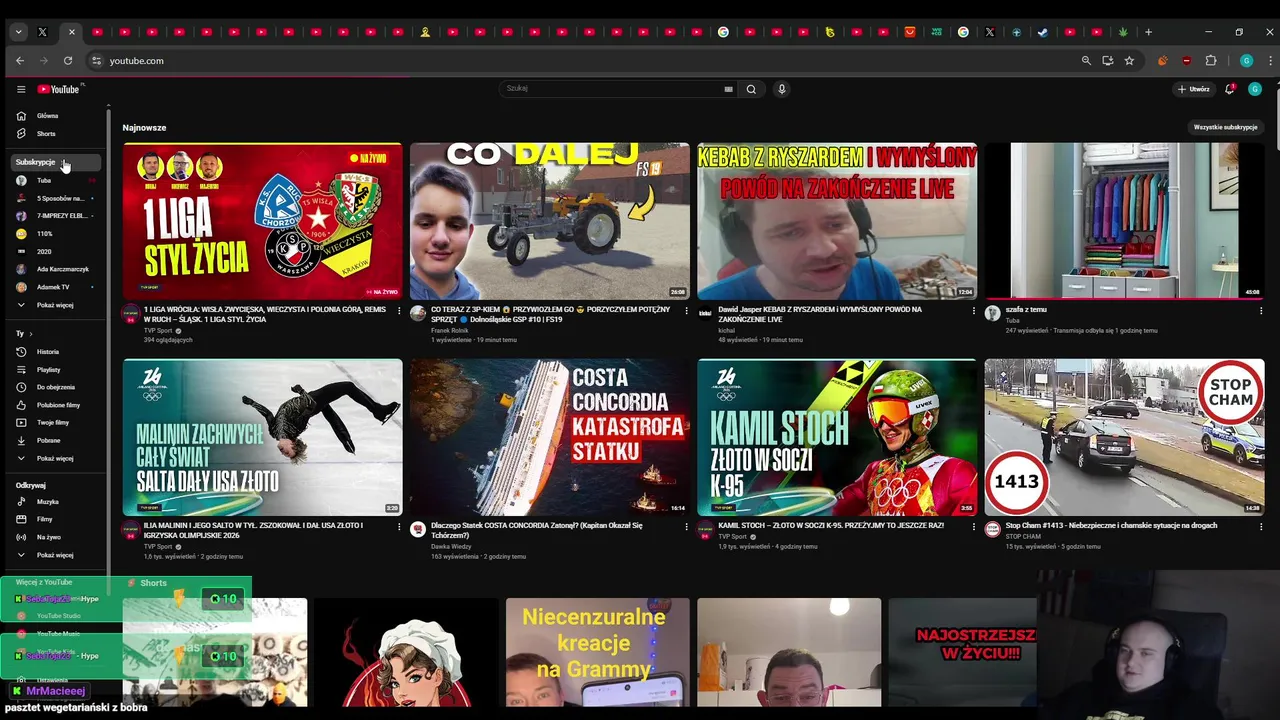Click the red shield extension icon
1280x720 pixels.
click(1187, 61)
